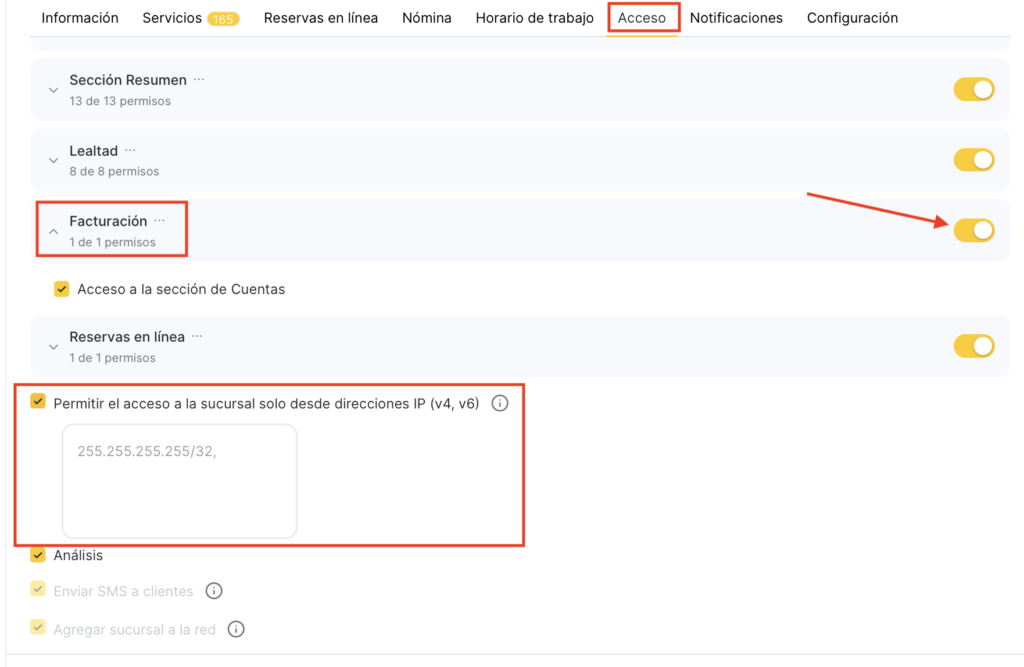Click the IP addresses text input field
1024x667 pixels.
180,481
